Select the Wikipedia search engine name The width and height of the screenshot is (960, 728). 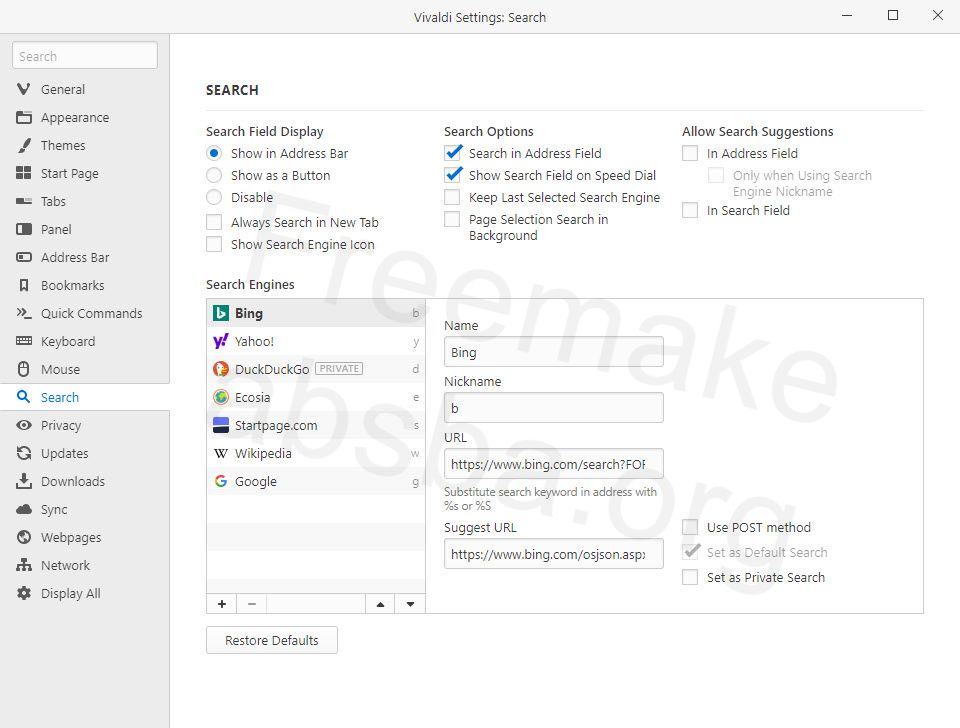(263, 454)
